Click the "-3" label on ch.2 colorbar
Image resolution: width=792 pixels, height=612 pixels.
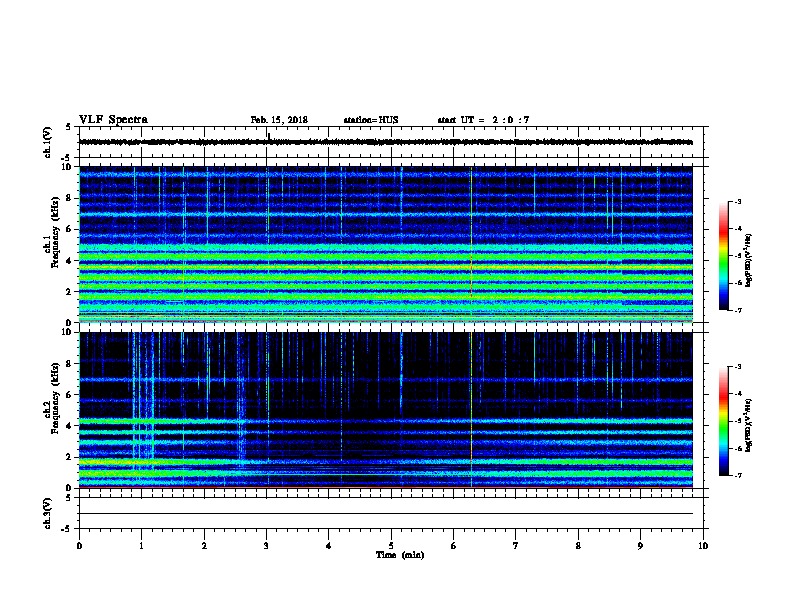click(737, 367)
